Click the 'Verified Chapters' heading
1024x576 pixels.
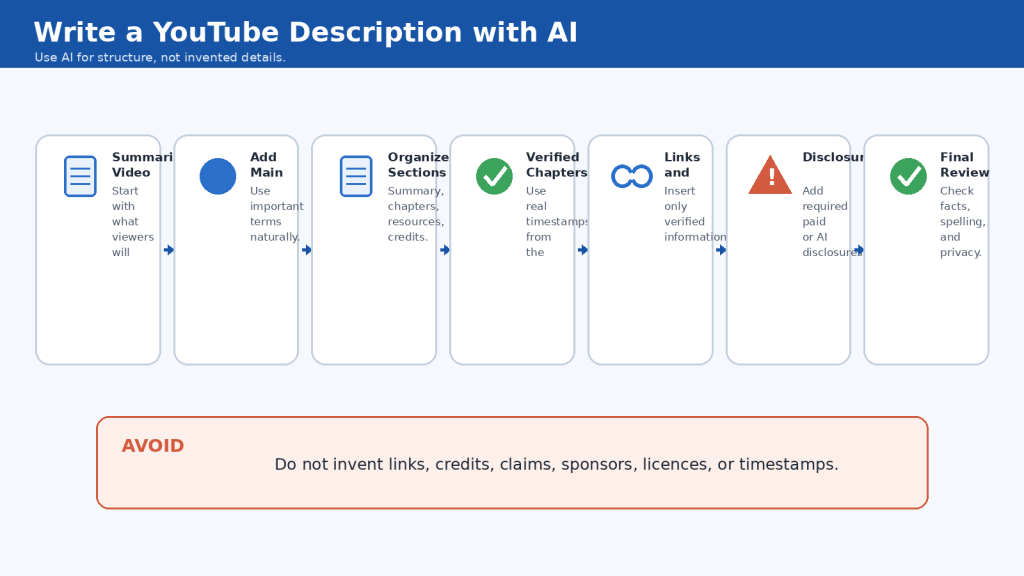pos(556,165)
